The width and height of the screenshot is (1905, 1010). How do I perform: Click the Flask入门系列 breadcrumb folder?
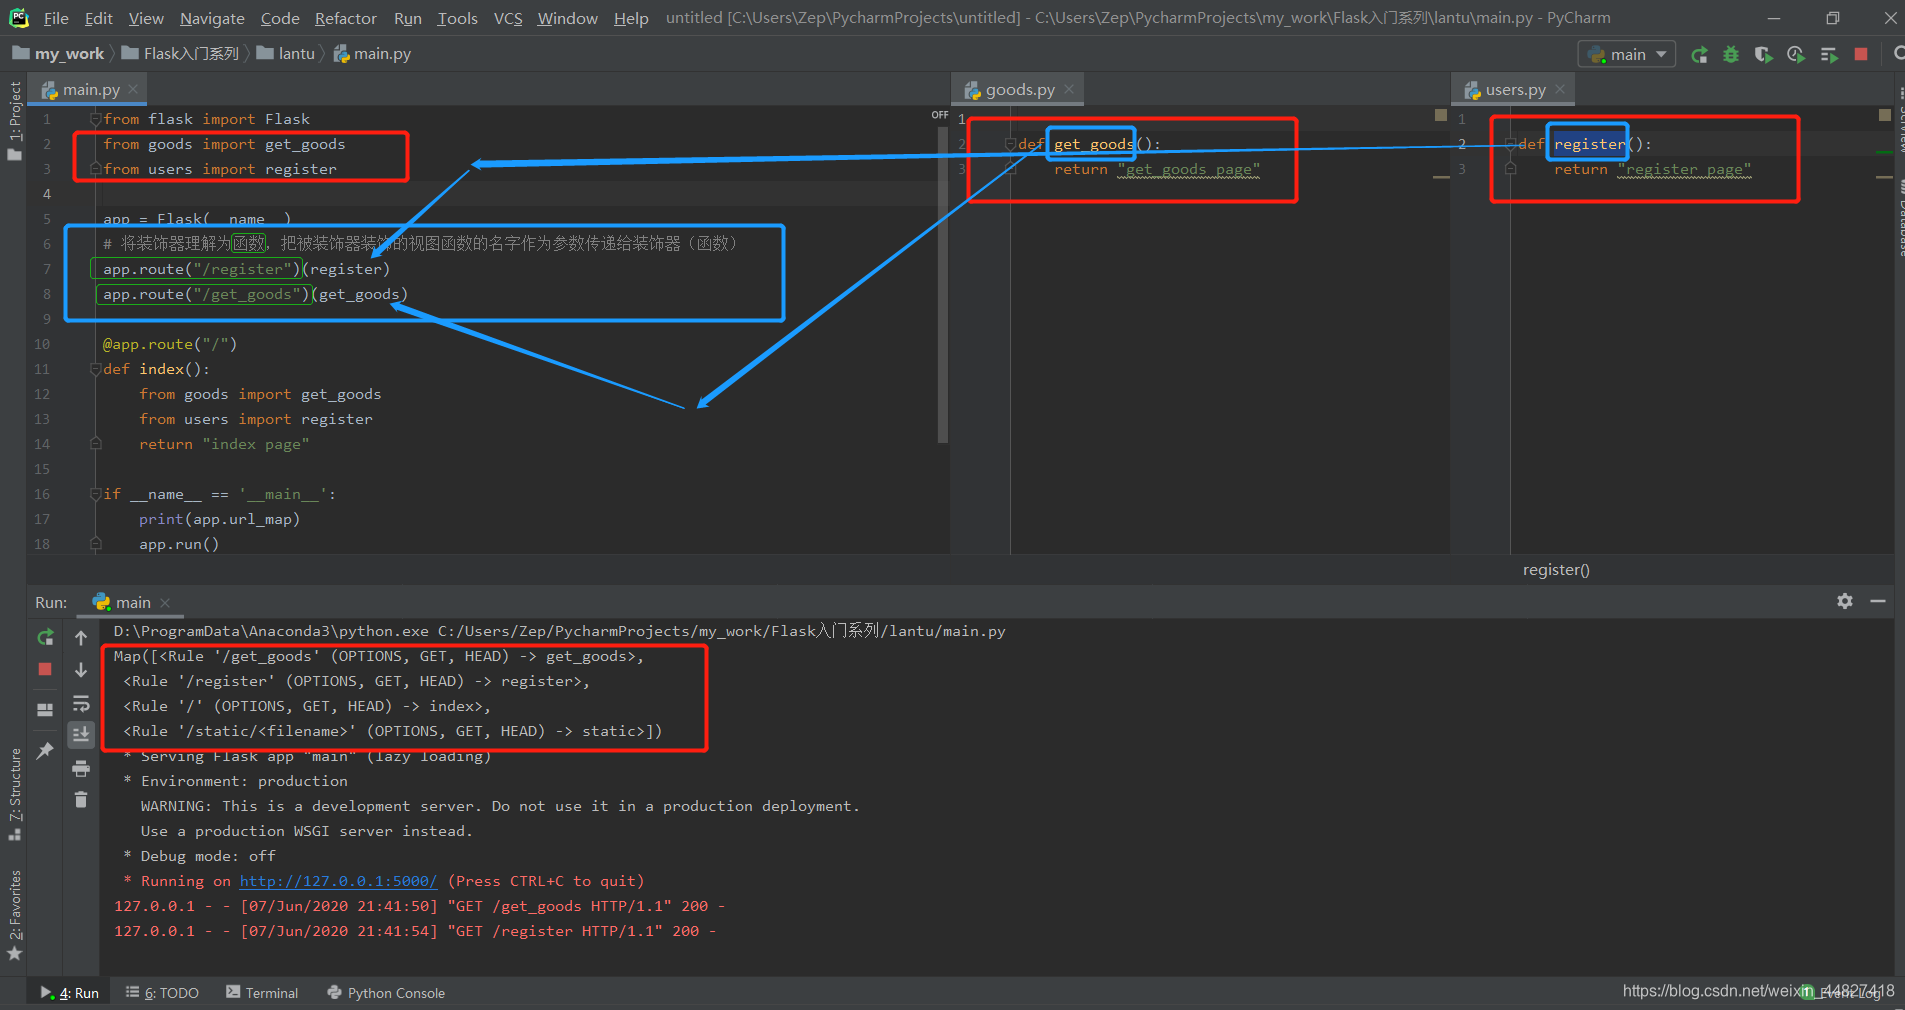[x=180, y=53]
